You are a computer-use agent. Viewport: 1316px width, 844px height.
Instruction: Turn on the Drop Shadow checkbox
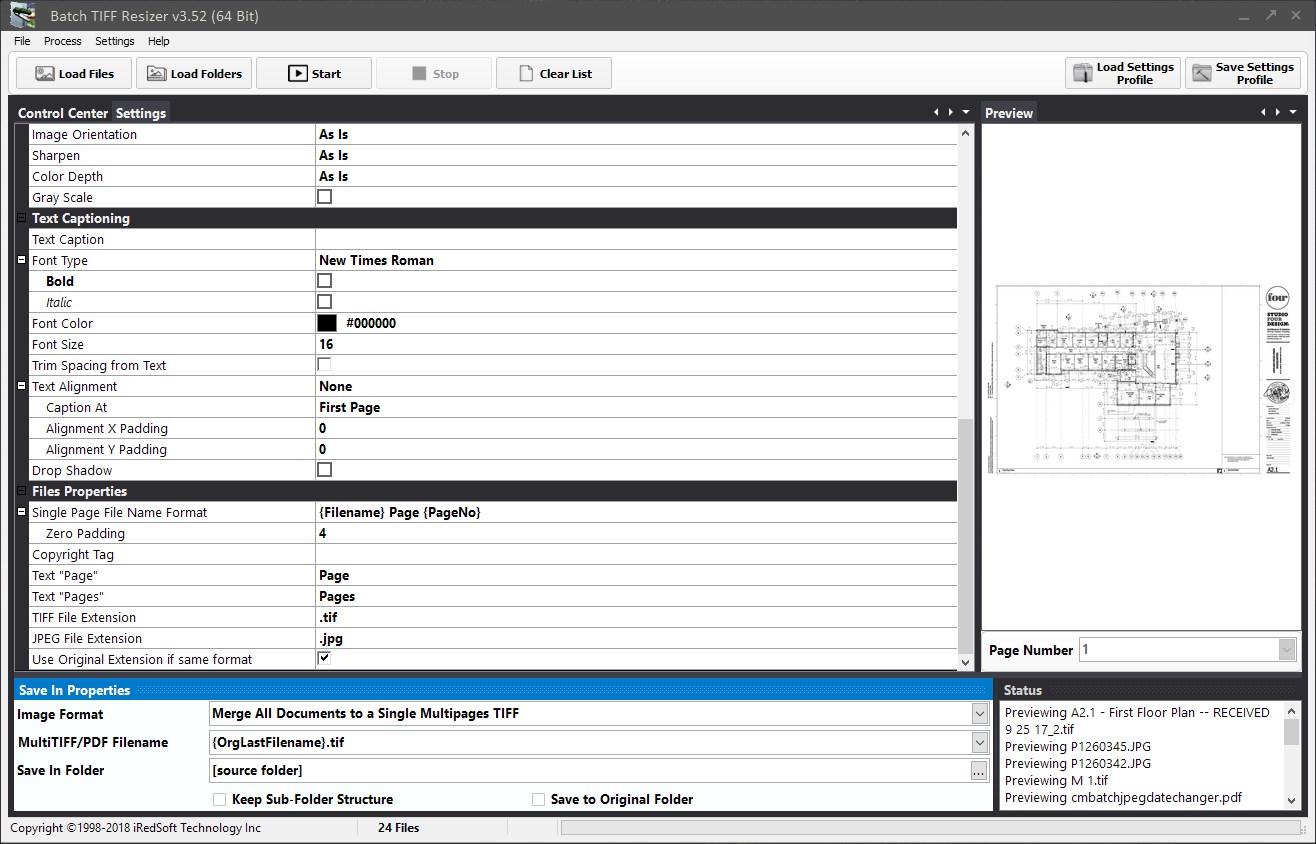pyautogui.click(x=324, y=470)
